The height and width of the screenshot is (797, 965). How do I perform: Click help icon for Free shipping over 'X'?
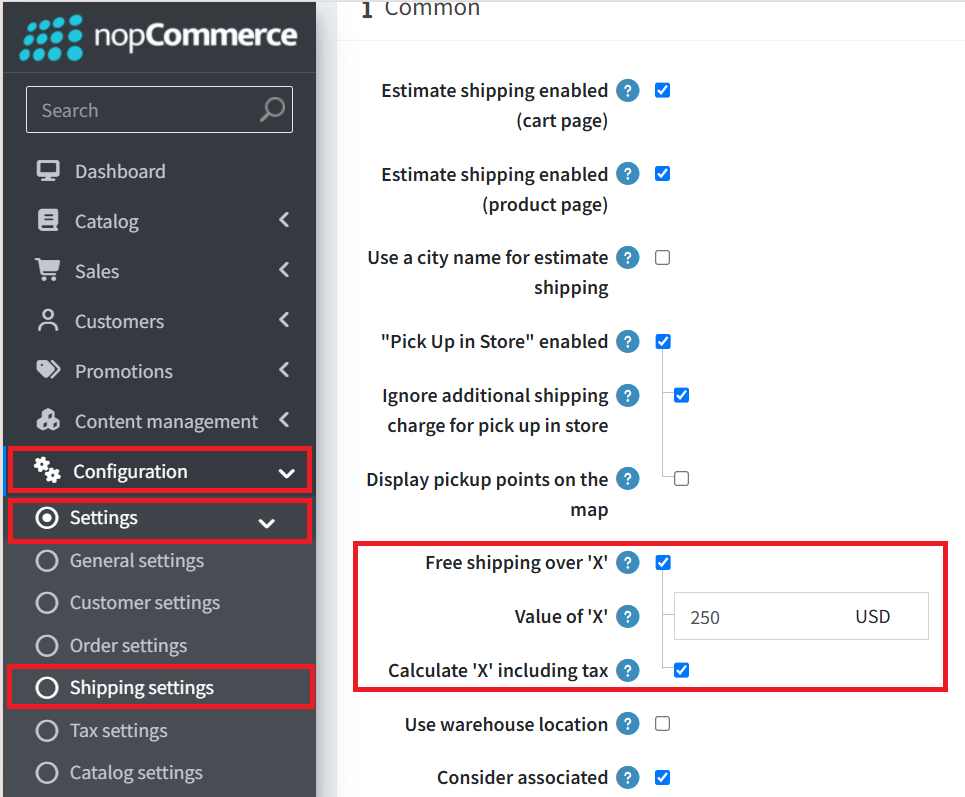[628, 562]
